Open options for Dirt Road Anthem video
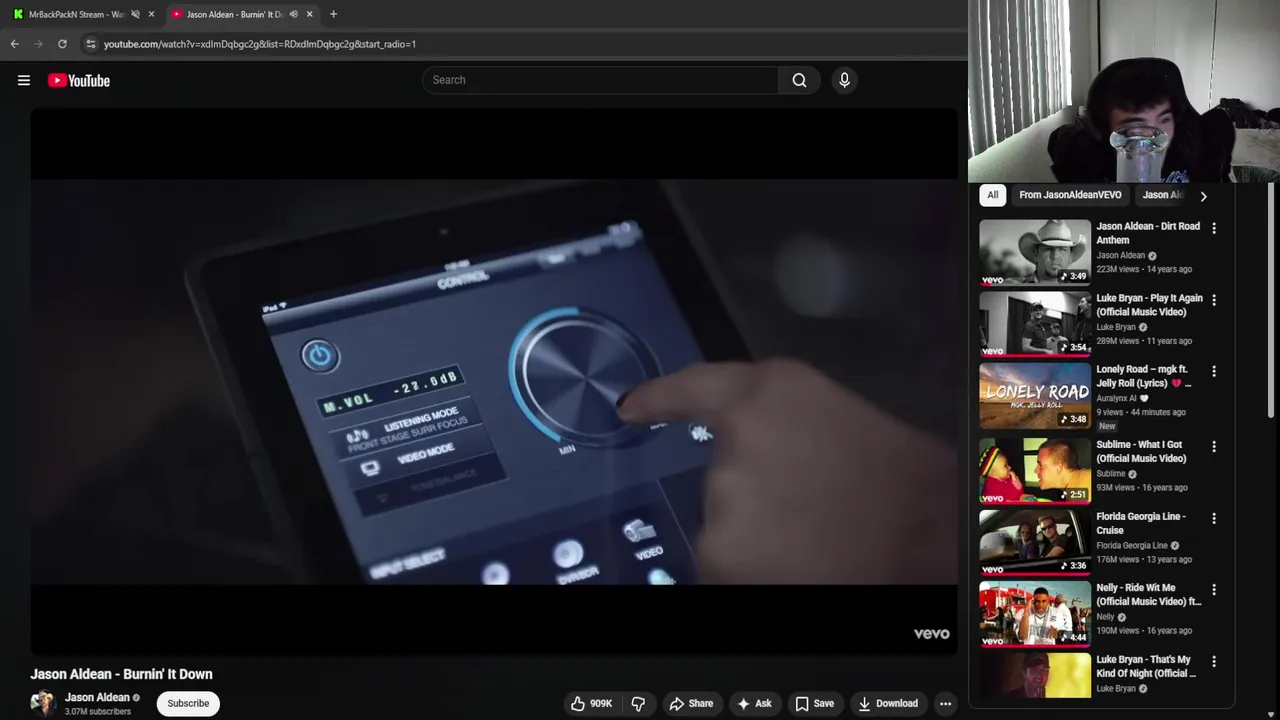Screen dimensions: 1280x720 [1214, 229]
